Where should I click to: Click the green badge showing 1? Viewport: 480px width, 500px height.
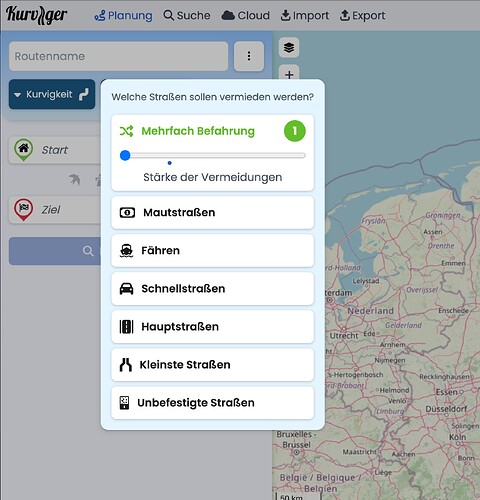pyautogui.click(x=295, y=131)
